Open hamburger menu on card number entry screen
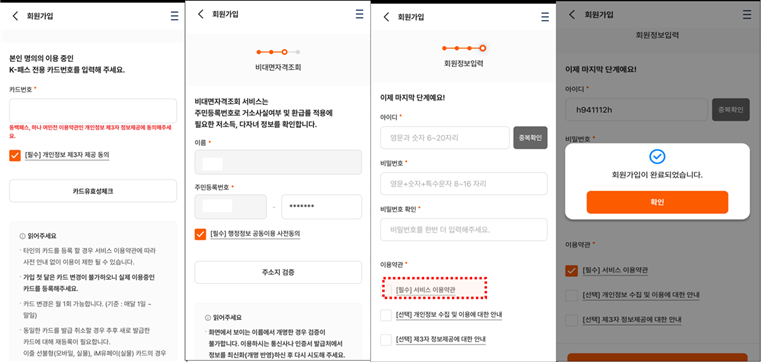The image size is (763, 362). [174, 16]
